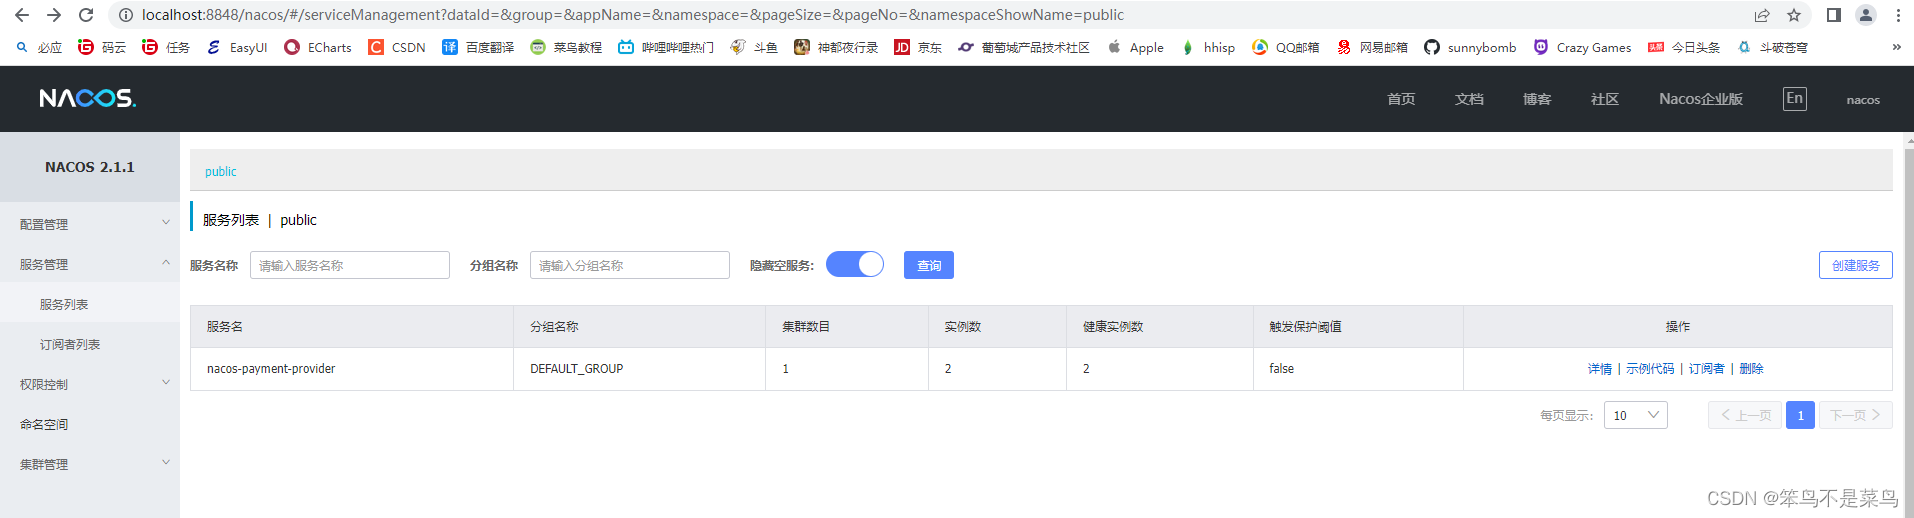
Task: Click the browser address bar URL
Action: 632,15
